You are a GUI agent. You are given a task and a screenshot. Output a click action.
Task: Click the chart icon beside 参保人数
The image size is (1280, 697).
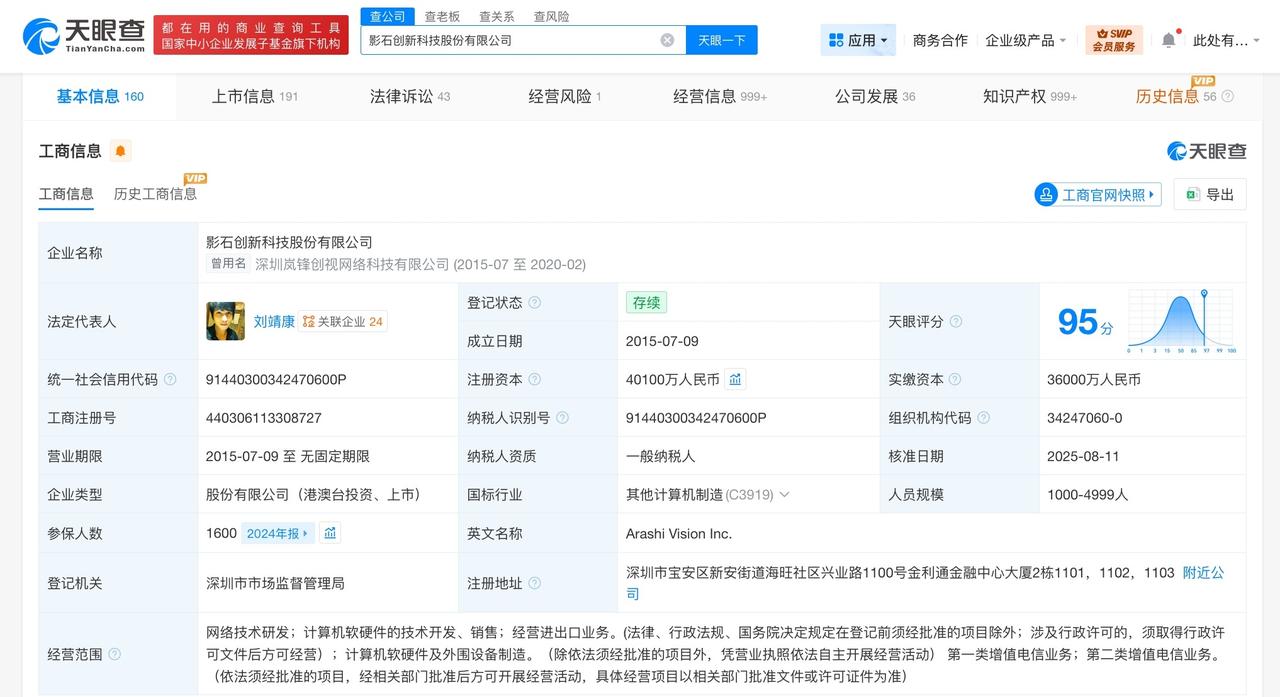[330, 533]
